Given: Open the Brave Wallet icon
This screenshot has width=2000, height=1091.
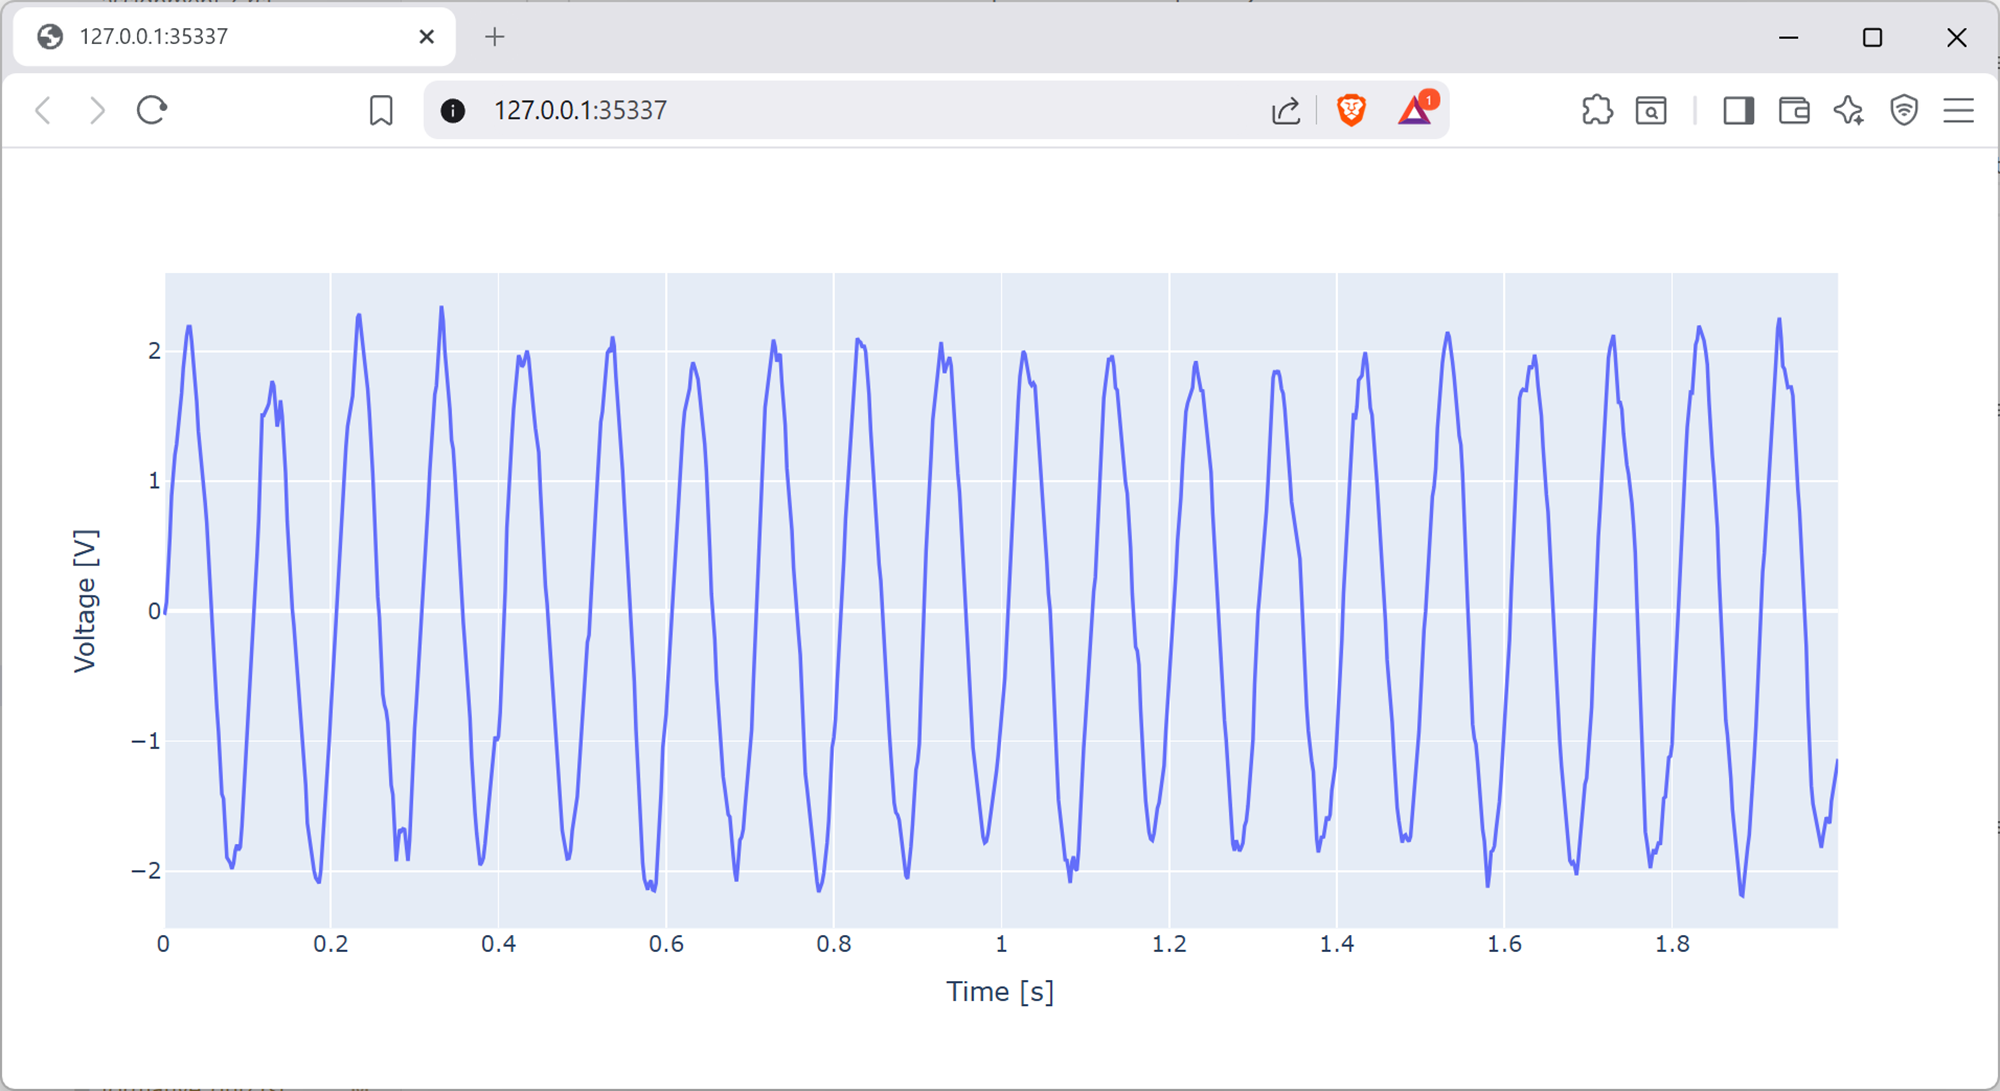Looking at the screenshot, I should (x=1794, y=110).
